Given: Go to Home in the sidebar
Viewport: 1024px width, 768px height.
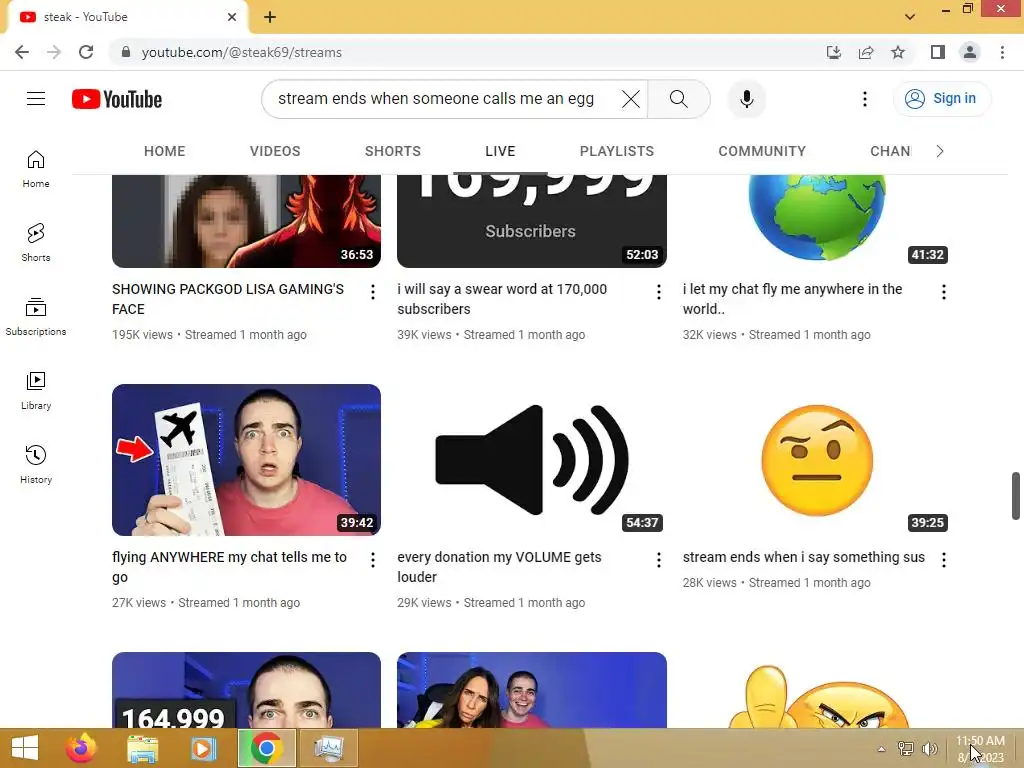Looking at the screenshot, I should 36,169.
